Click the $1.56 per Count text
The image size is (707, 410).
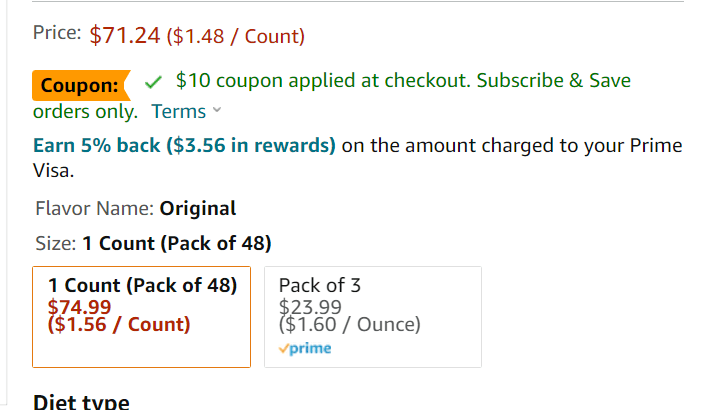(x=119, y=324)
